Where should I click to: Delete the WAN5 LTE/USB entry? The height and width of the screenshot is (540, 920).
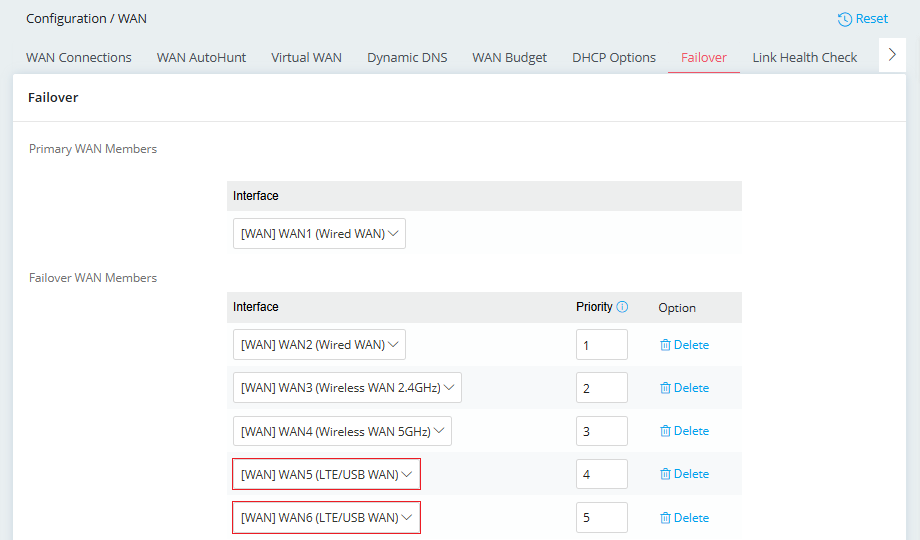tap(684, 474)
